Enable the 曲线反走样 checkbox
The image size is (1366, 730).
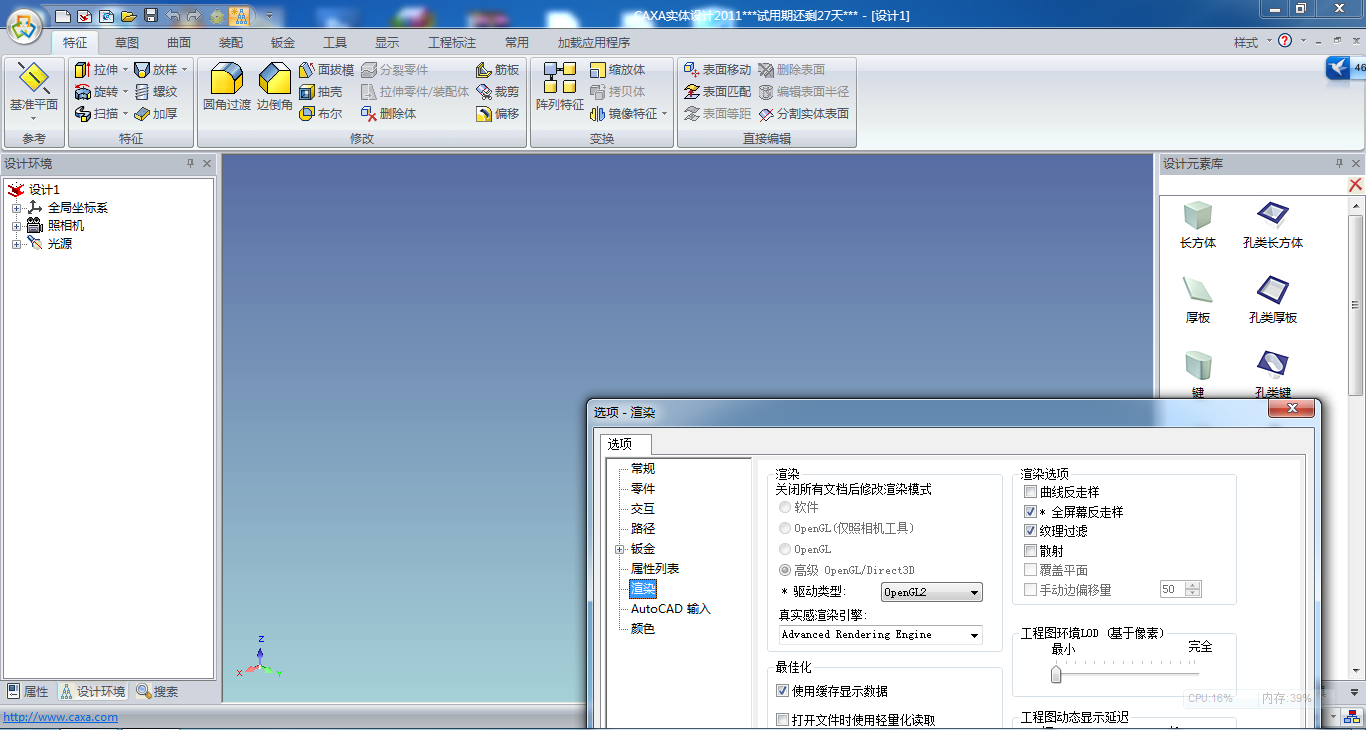(1031, 492)
